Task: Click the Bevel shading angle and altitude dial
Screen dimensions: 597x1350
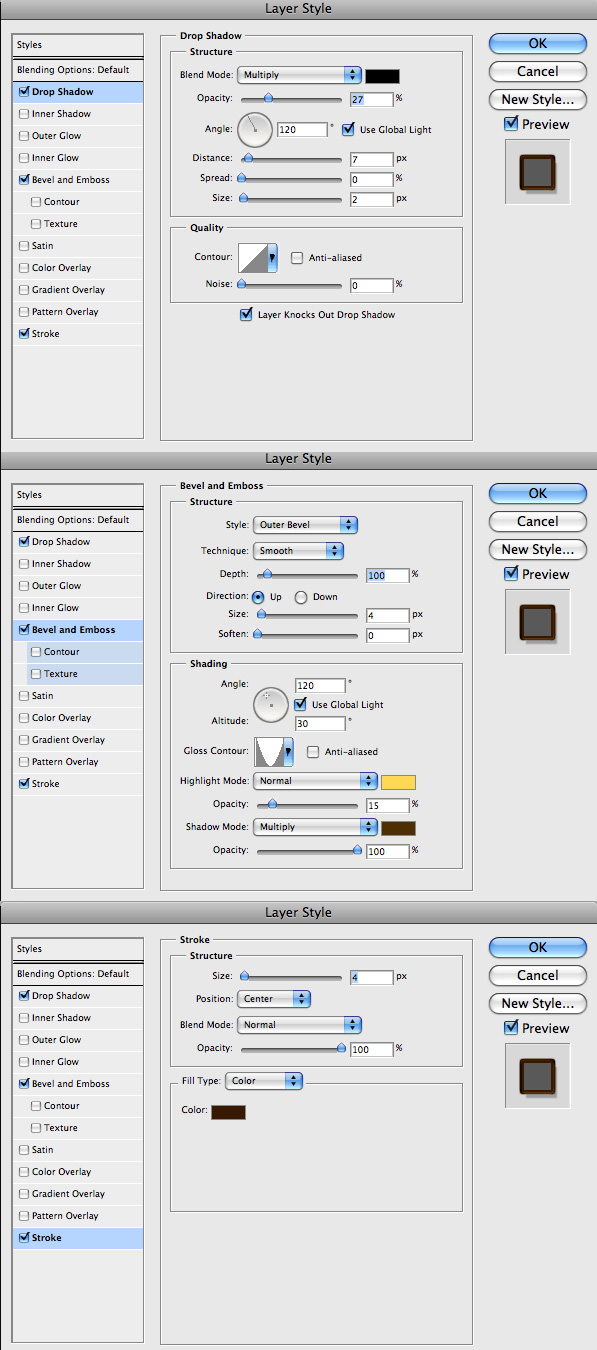Action: click(271, 705)
